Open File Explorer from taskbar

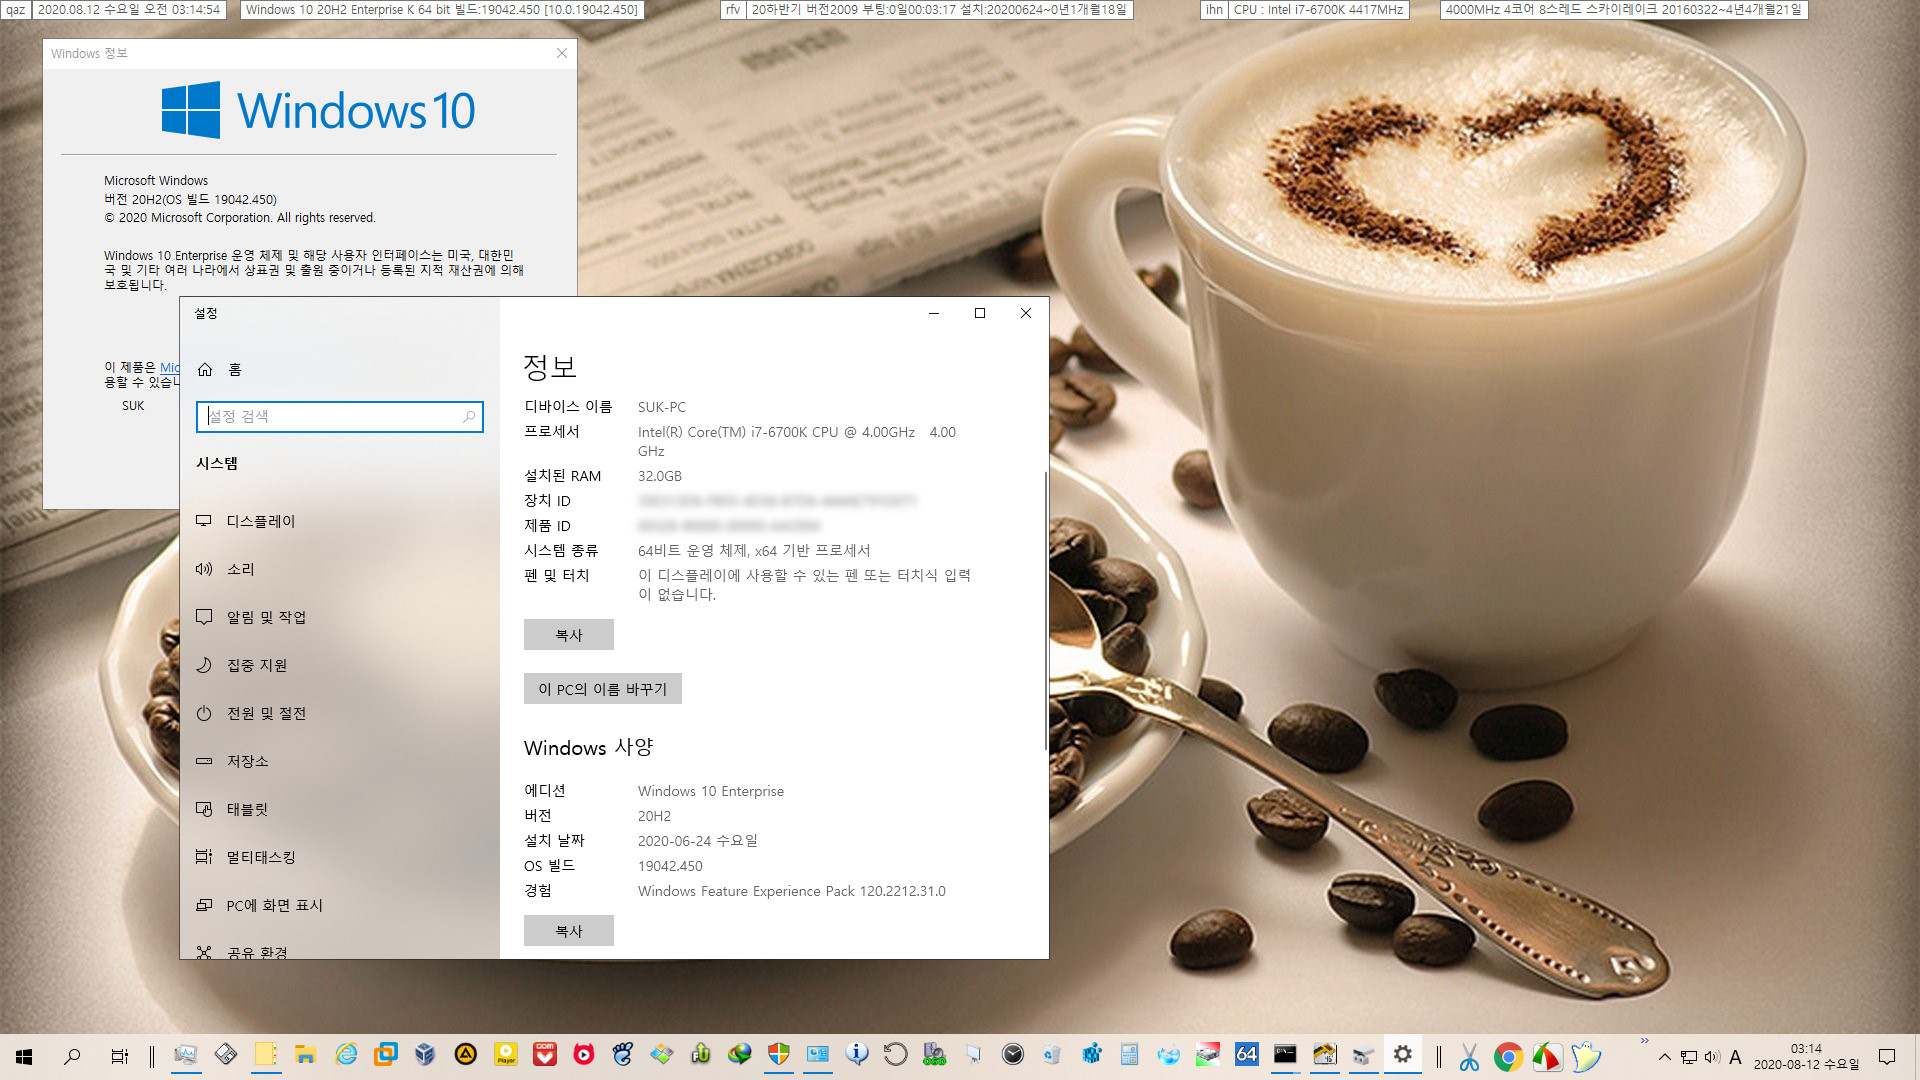(305, 1055)
